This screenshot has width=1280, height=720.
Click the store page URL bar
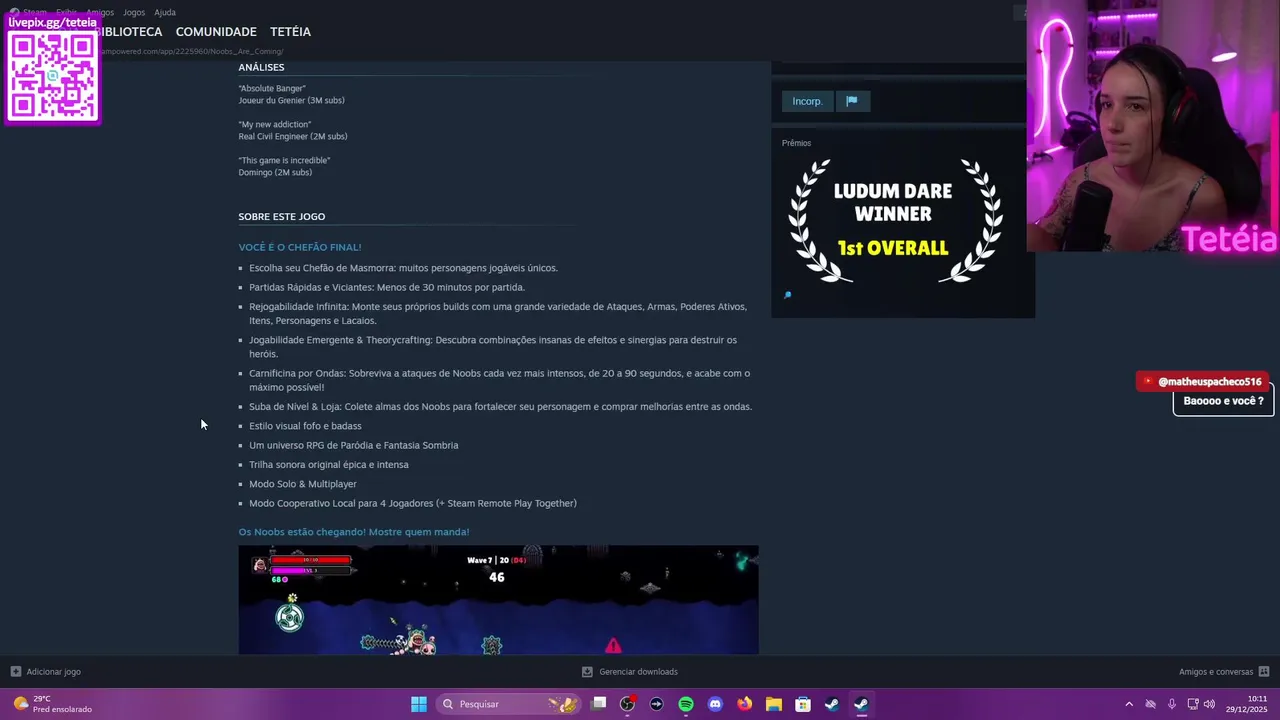pyautogui.click(x=190, y=51)
